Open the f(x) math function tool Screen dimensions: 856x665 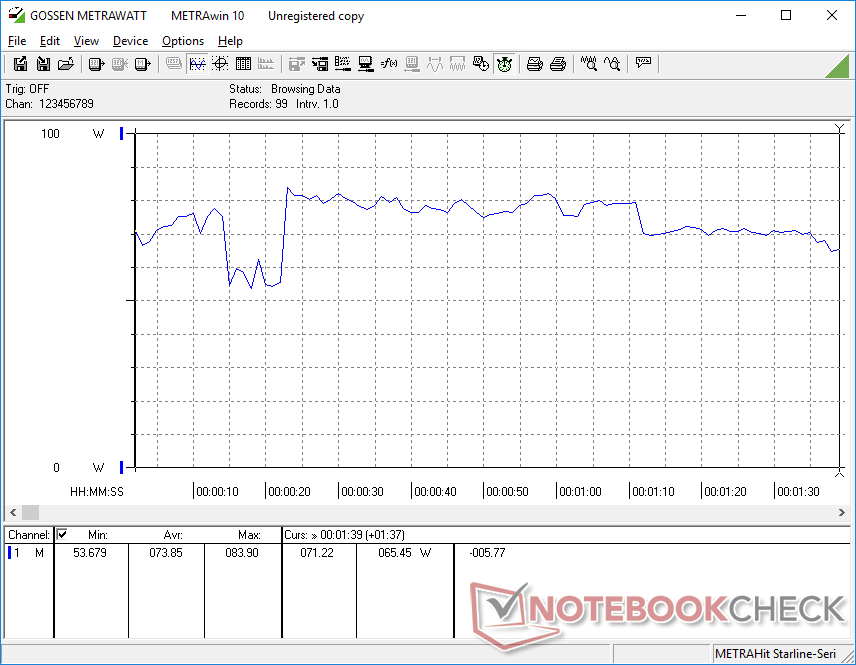[x=389, y=64]
